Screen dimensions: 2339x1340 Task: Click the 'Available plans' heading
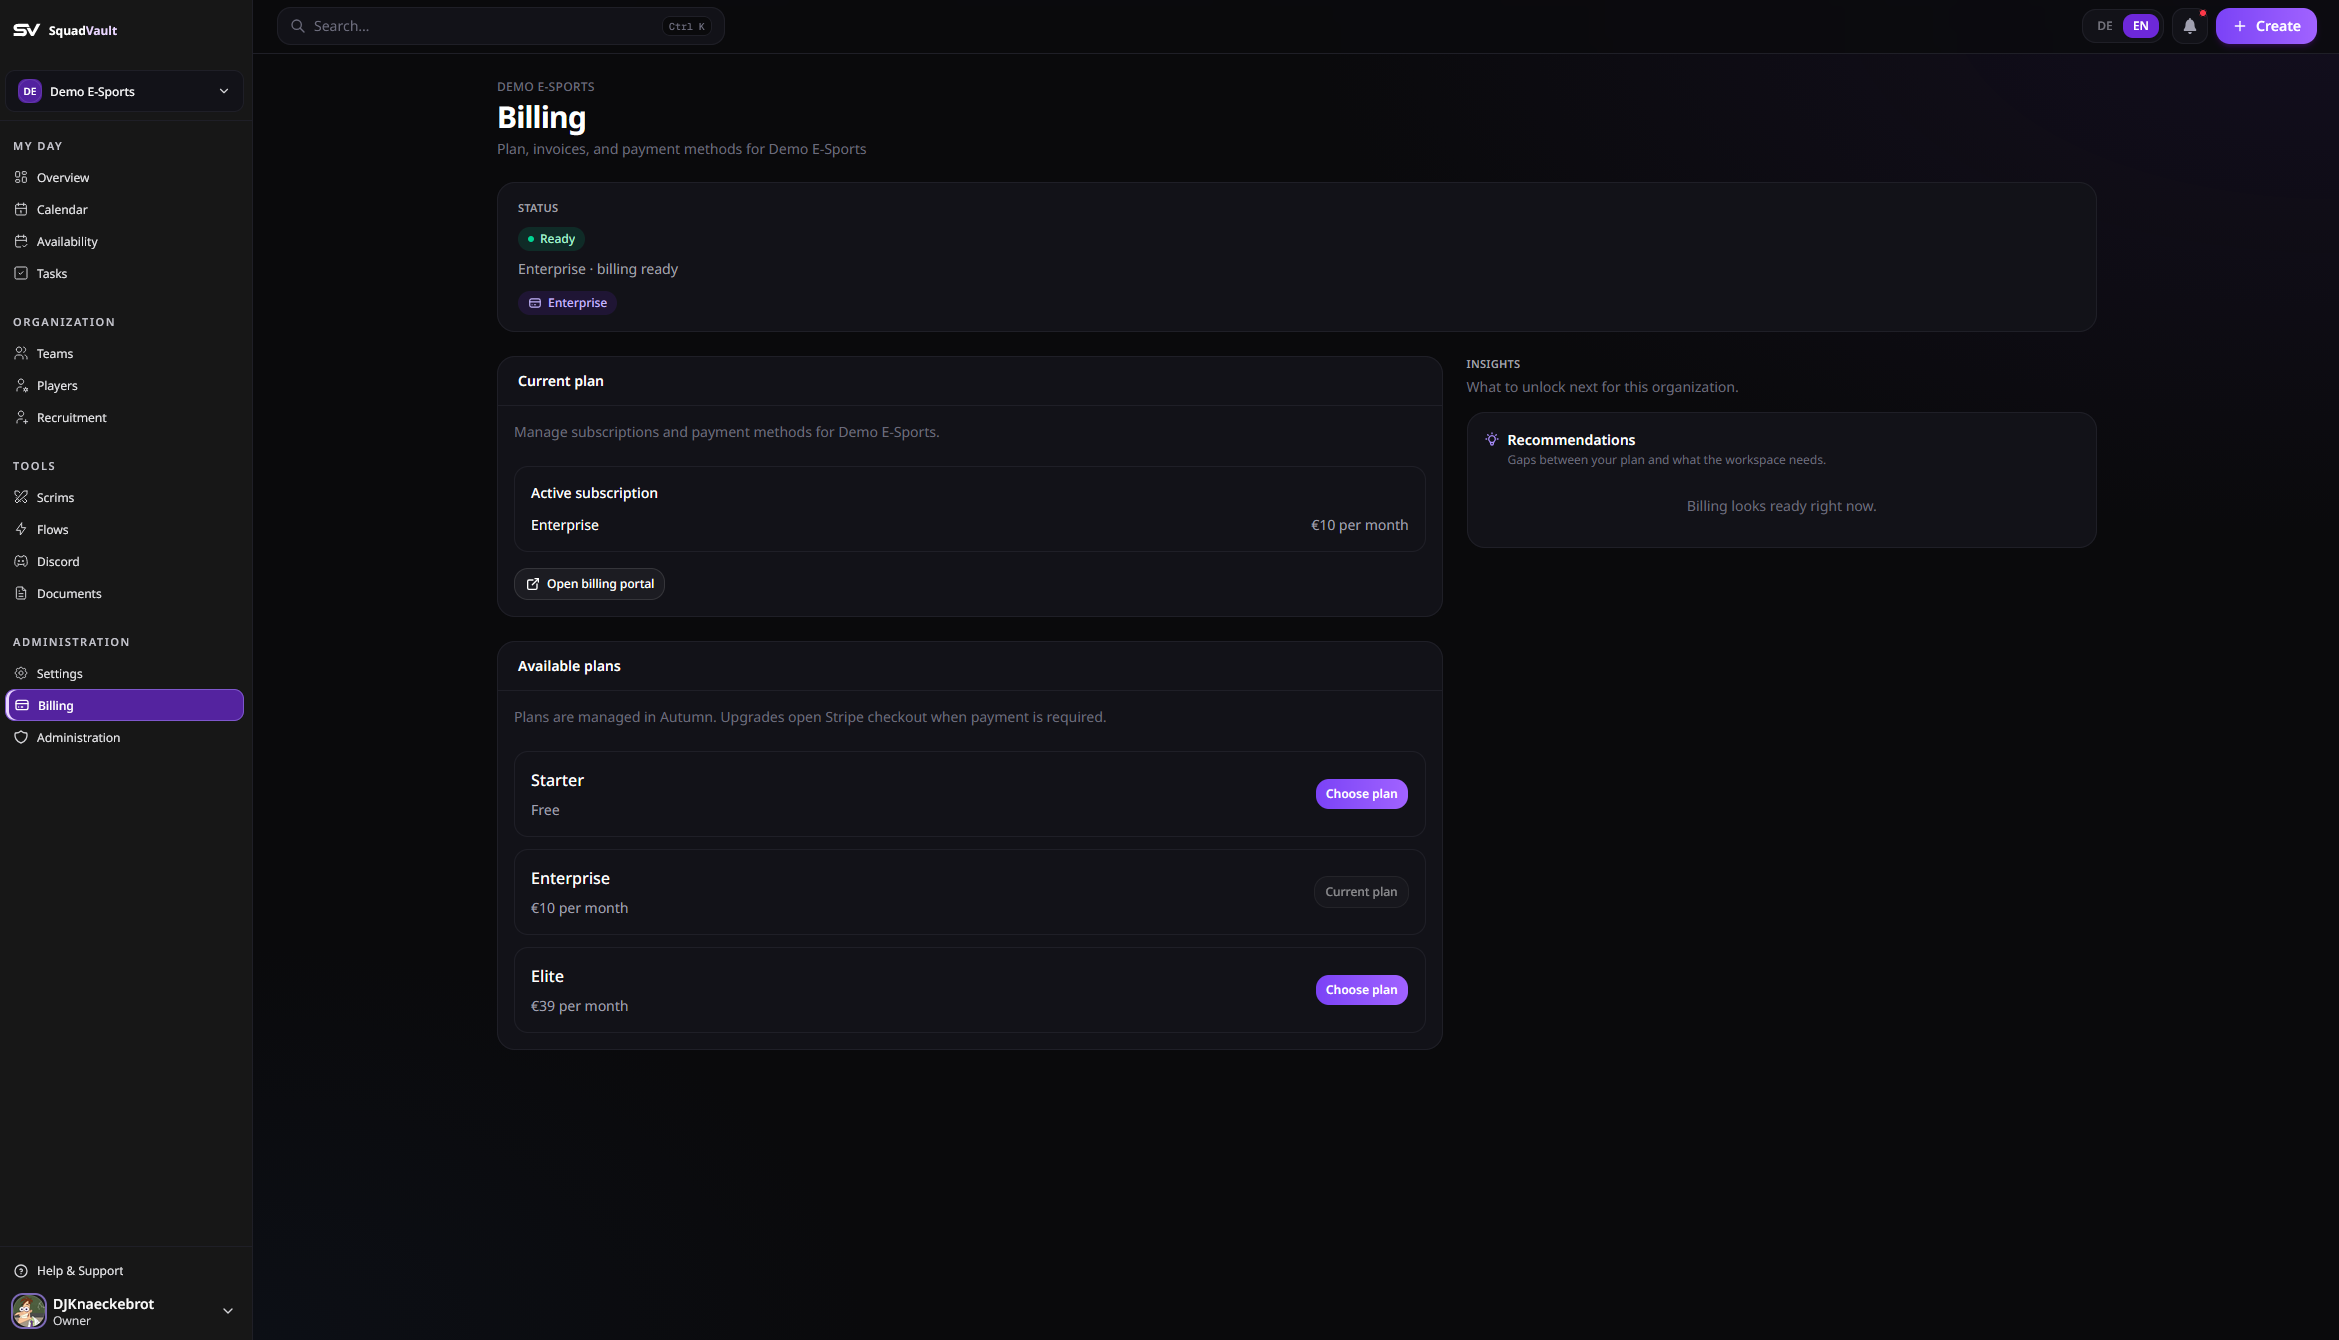point(569,666)
